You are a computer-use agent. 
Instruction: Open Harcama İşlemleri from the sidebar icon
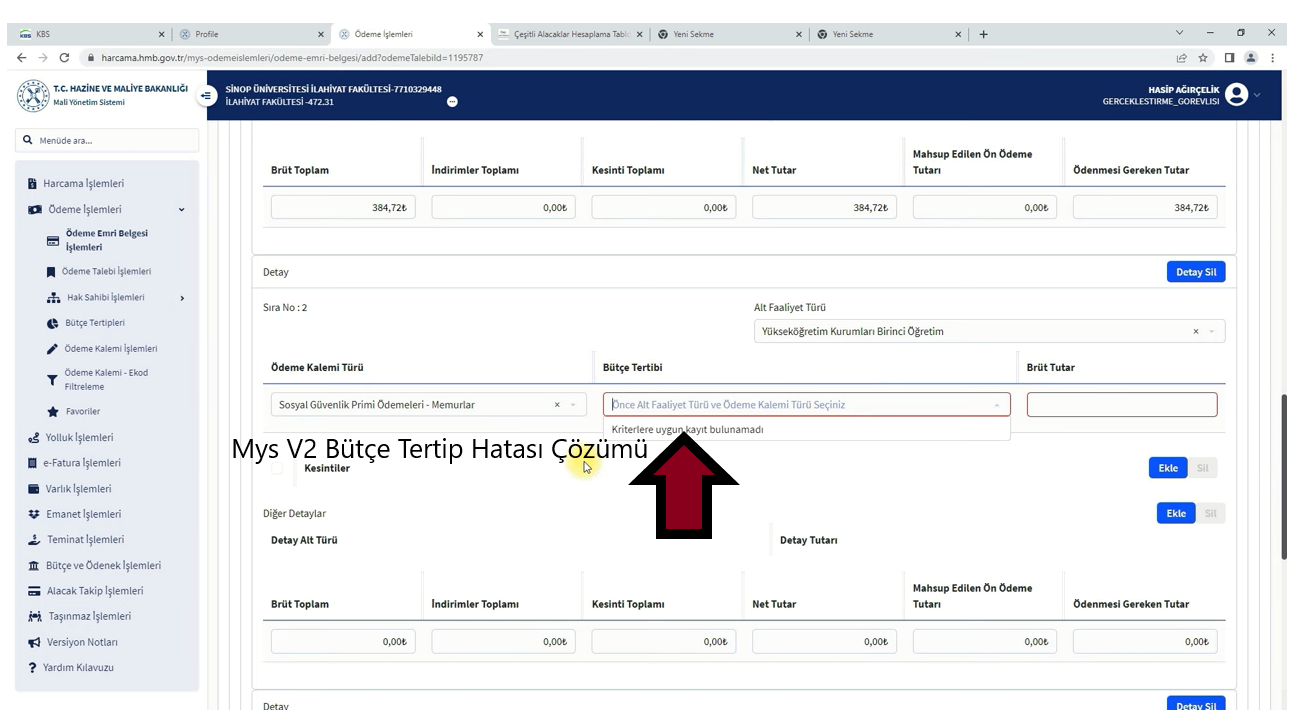click(x=33, y=184)
